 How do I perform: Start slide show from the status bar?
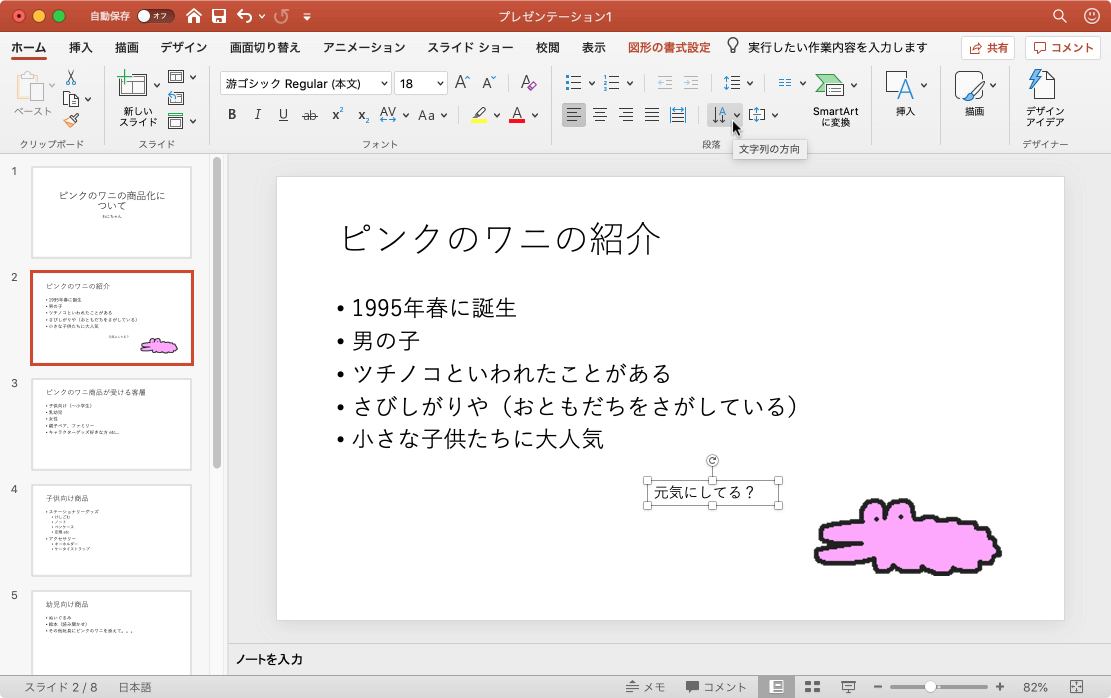click(x=848, y=686)
